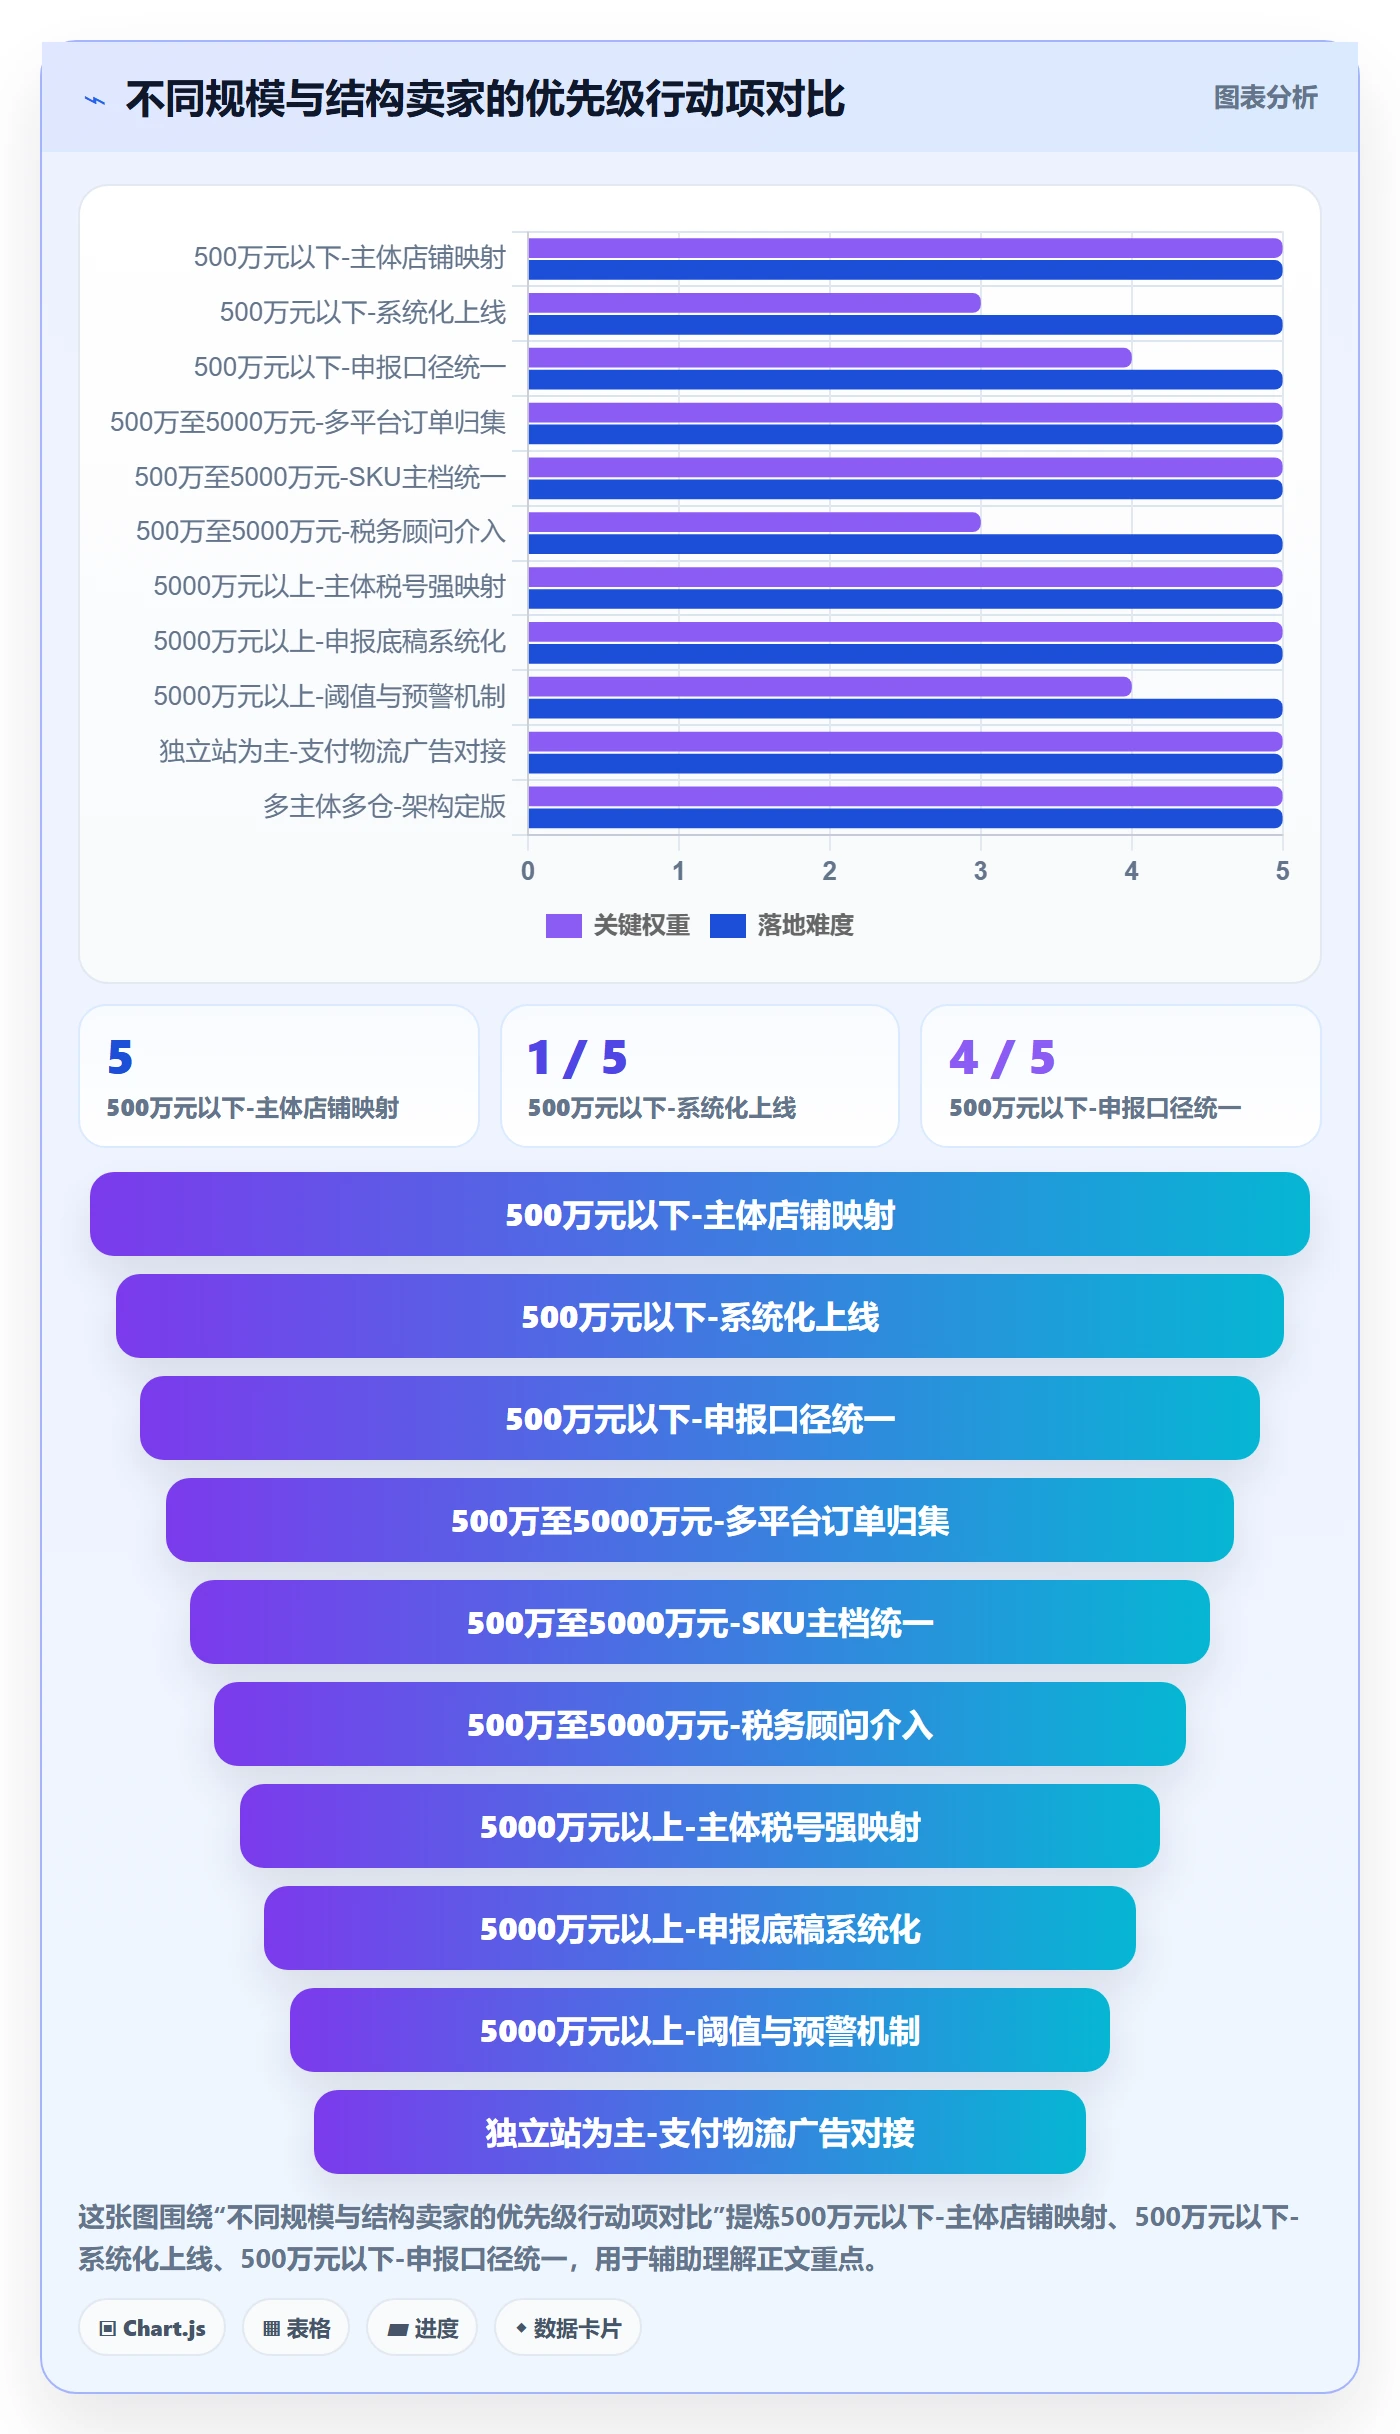Screen dimensions: 1400x2434
Task: Select the data card showing value 5
Action: (x=279, y=1076)
